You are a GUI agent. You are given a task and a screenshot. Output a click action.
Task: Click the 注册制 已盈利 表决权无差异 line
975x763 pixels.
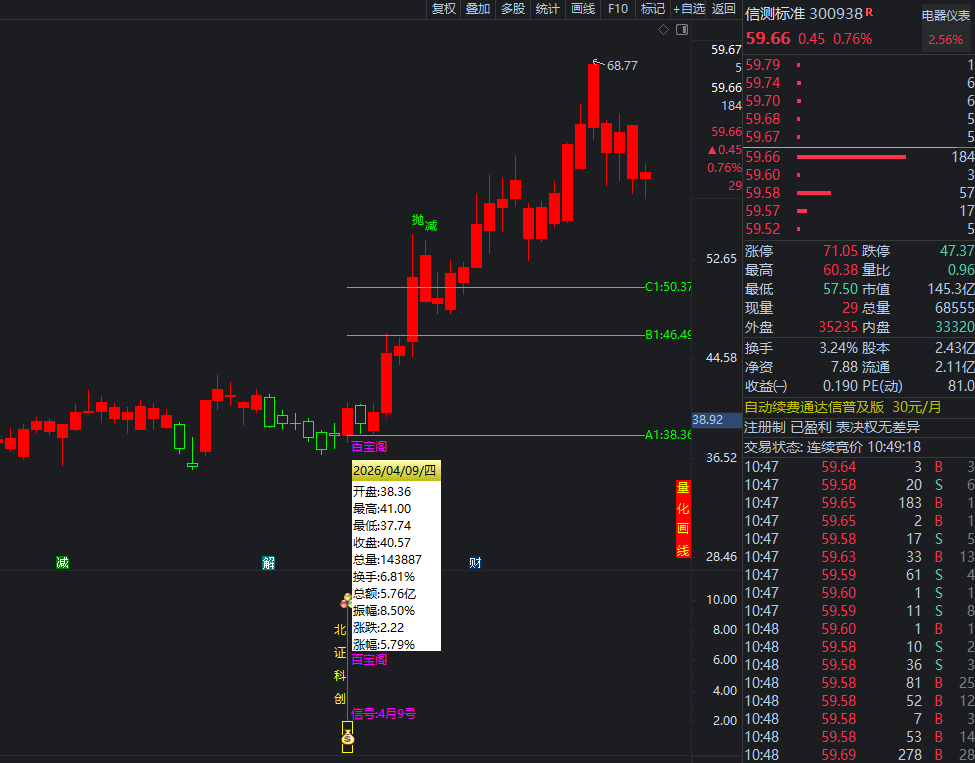tap(832, 427)
